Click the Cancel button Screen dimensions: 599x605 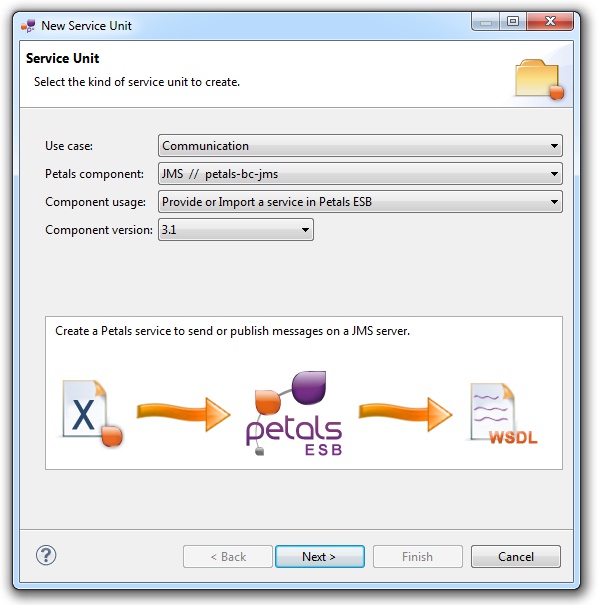click(516, 556)
